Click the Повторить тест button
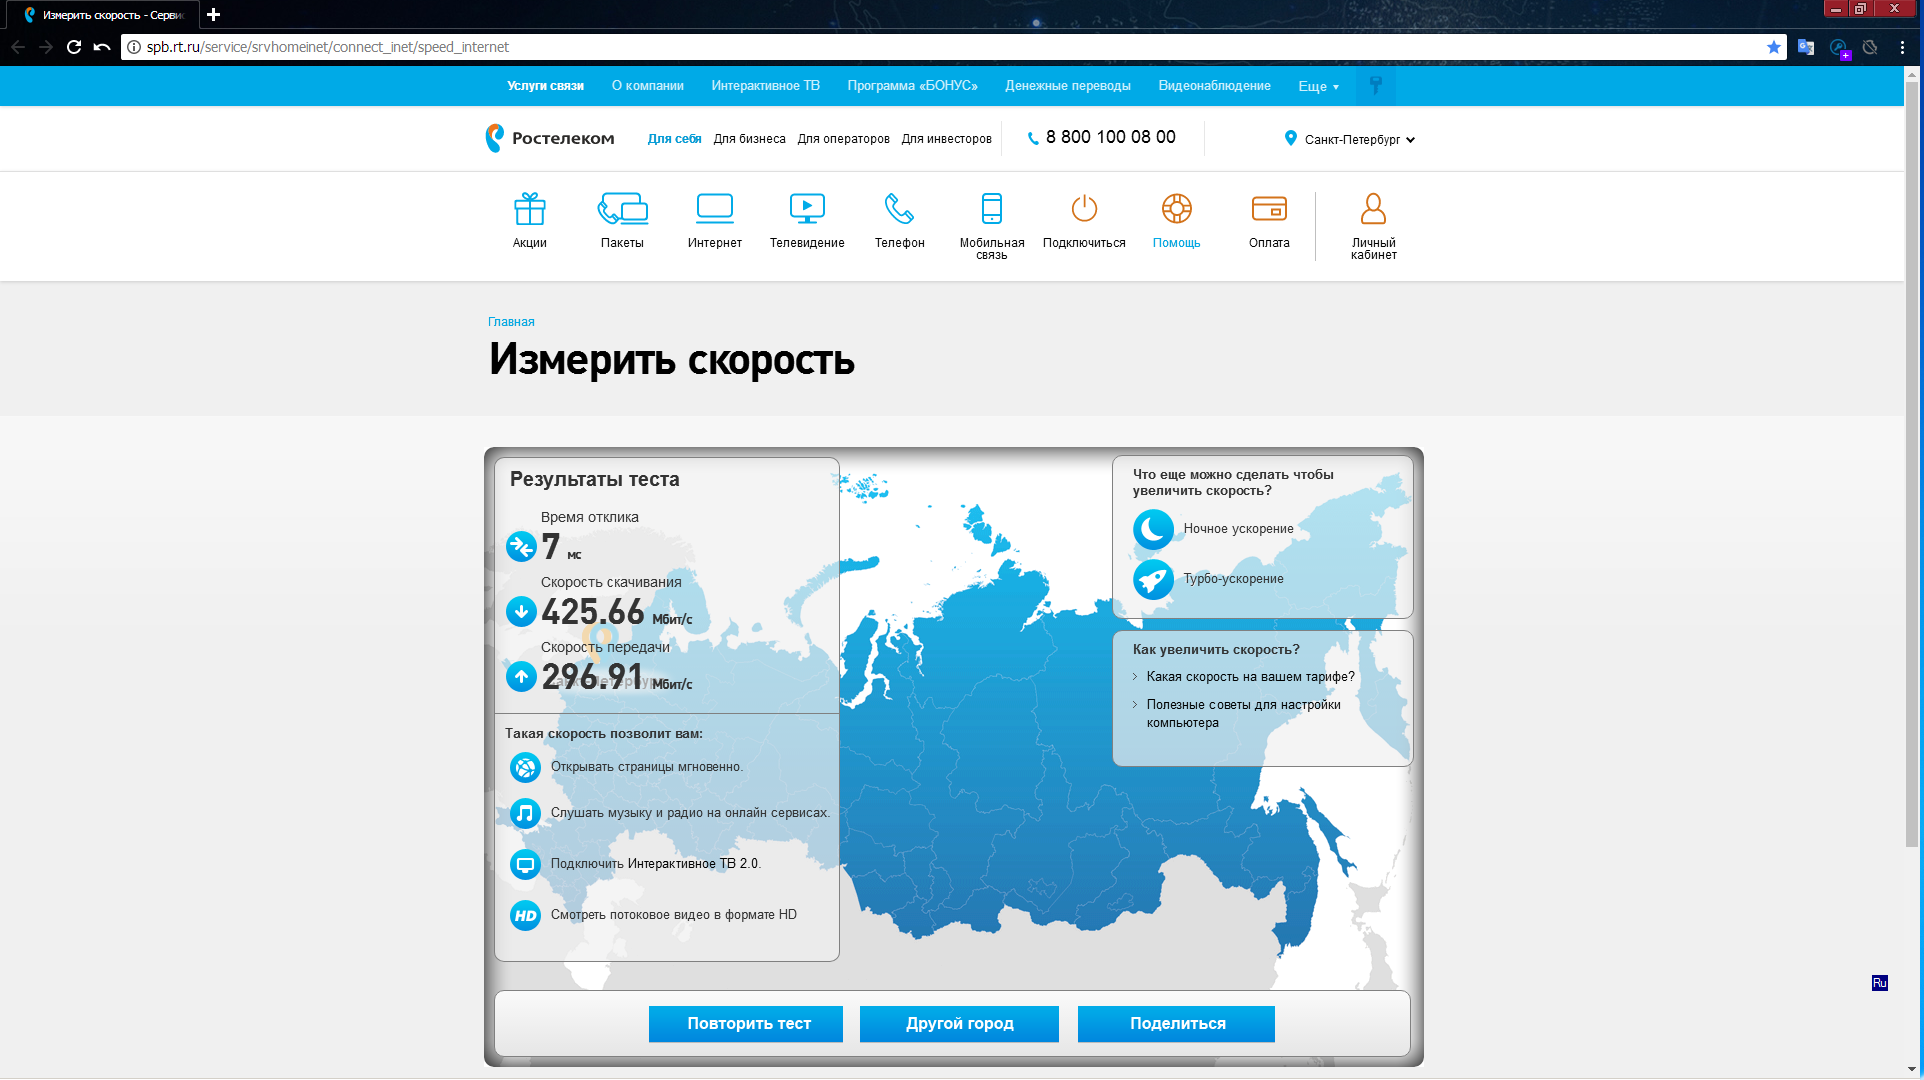Viewport: 1924px width, 1080px height. click(745, 1024)
